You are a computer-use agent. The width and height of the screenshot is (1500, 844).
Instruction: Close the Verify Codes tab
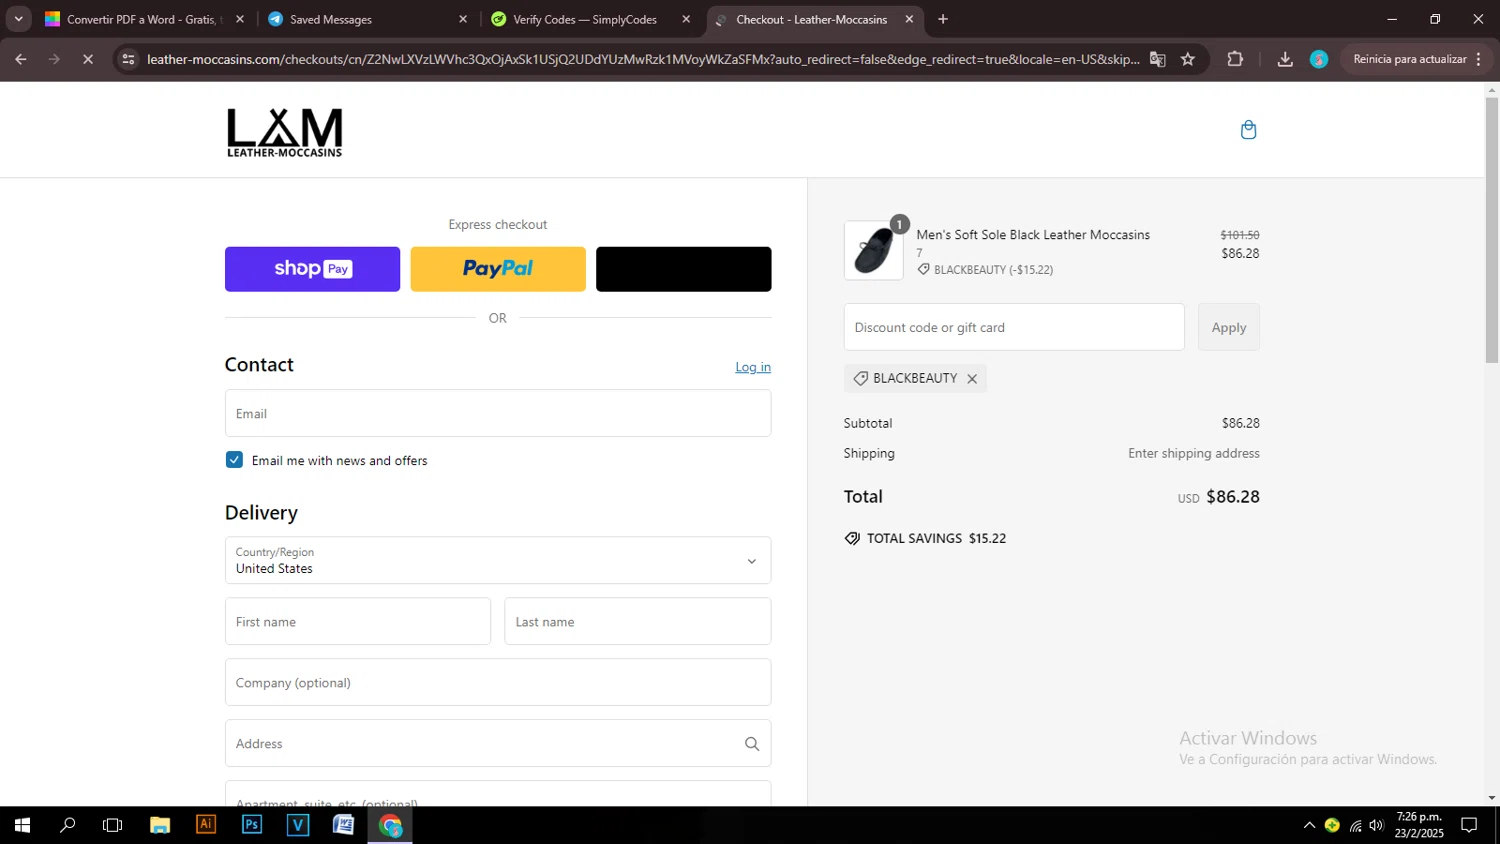click(686, 19)
